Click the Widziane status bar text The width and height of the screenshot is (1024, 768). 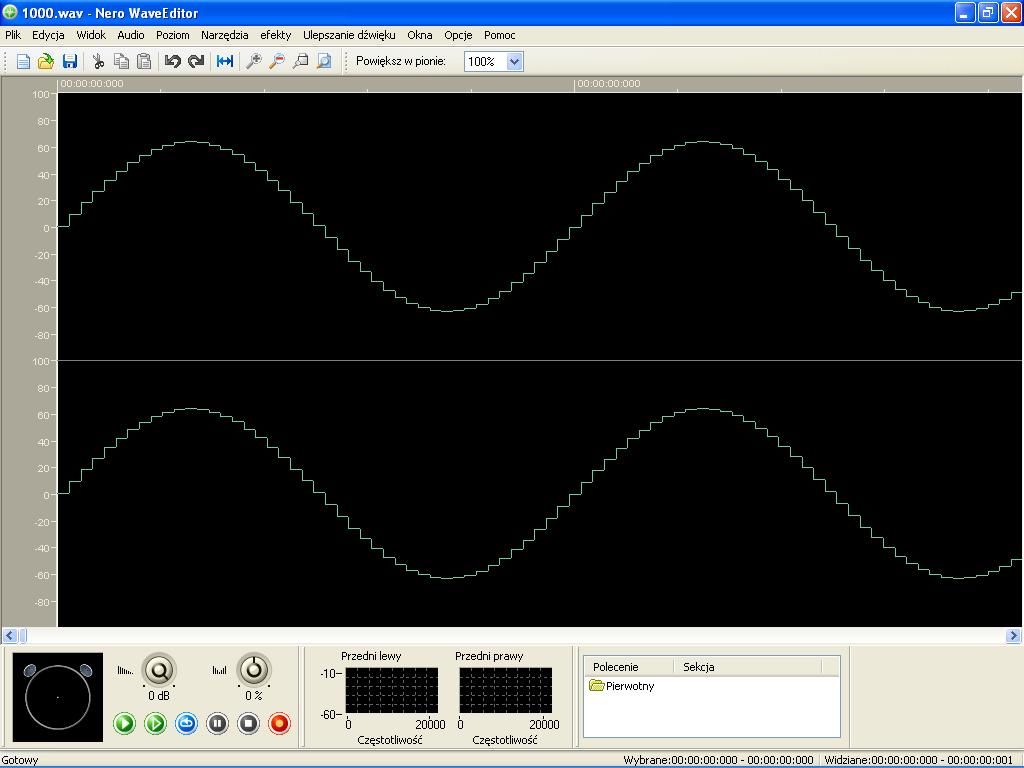pos(919,760)
